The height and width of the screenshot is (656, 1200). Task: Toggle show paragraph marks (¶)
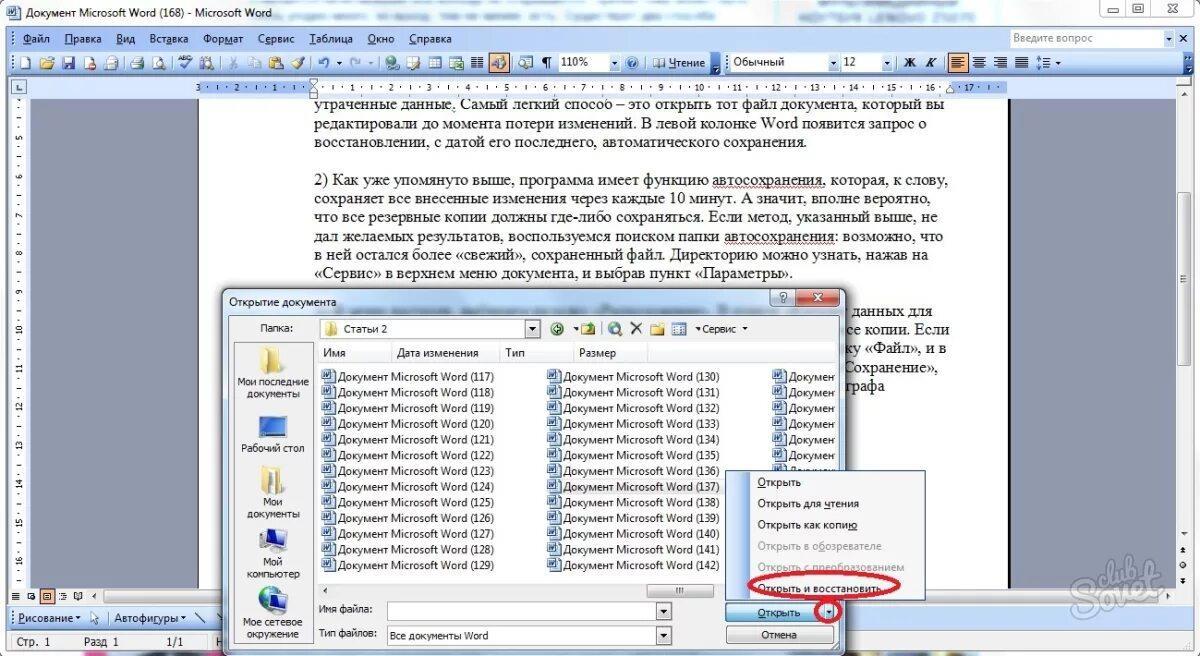pos(546,62)
